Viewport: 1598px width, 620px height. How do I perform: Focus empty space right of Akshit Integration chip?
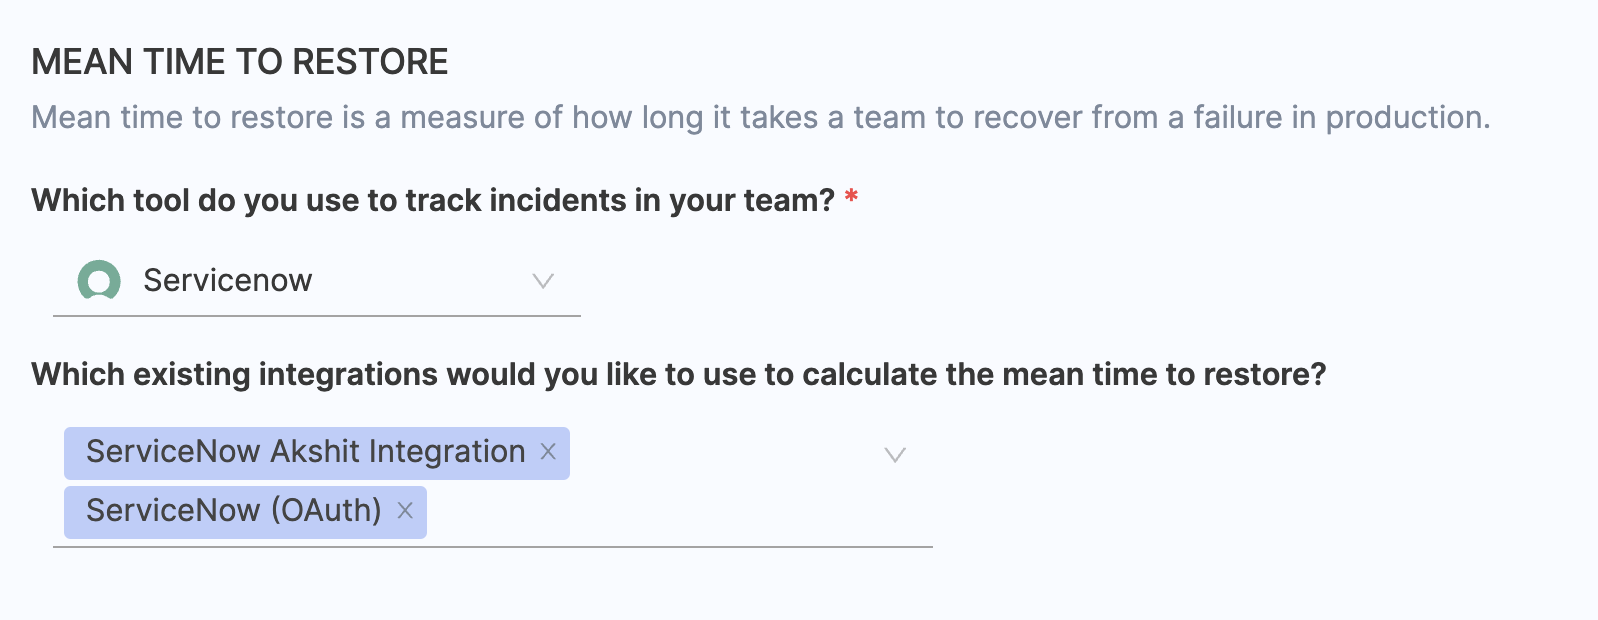(720, 454)
